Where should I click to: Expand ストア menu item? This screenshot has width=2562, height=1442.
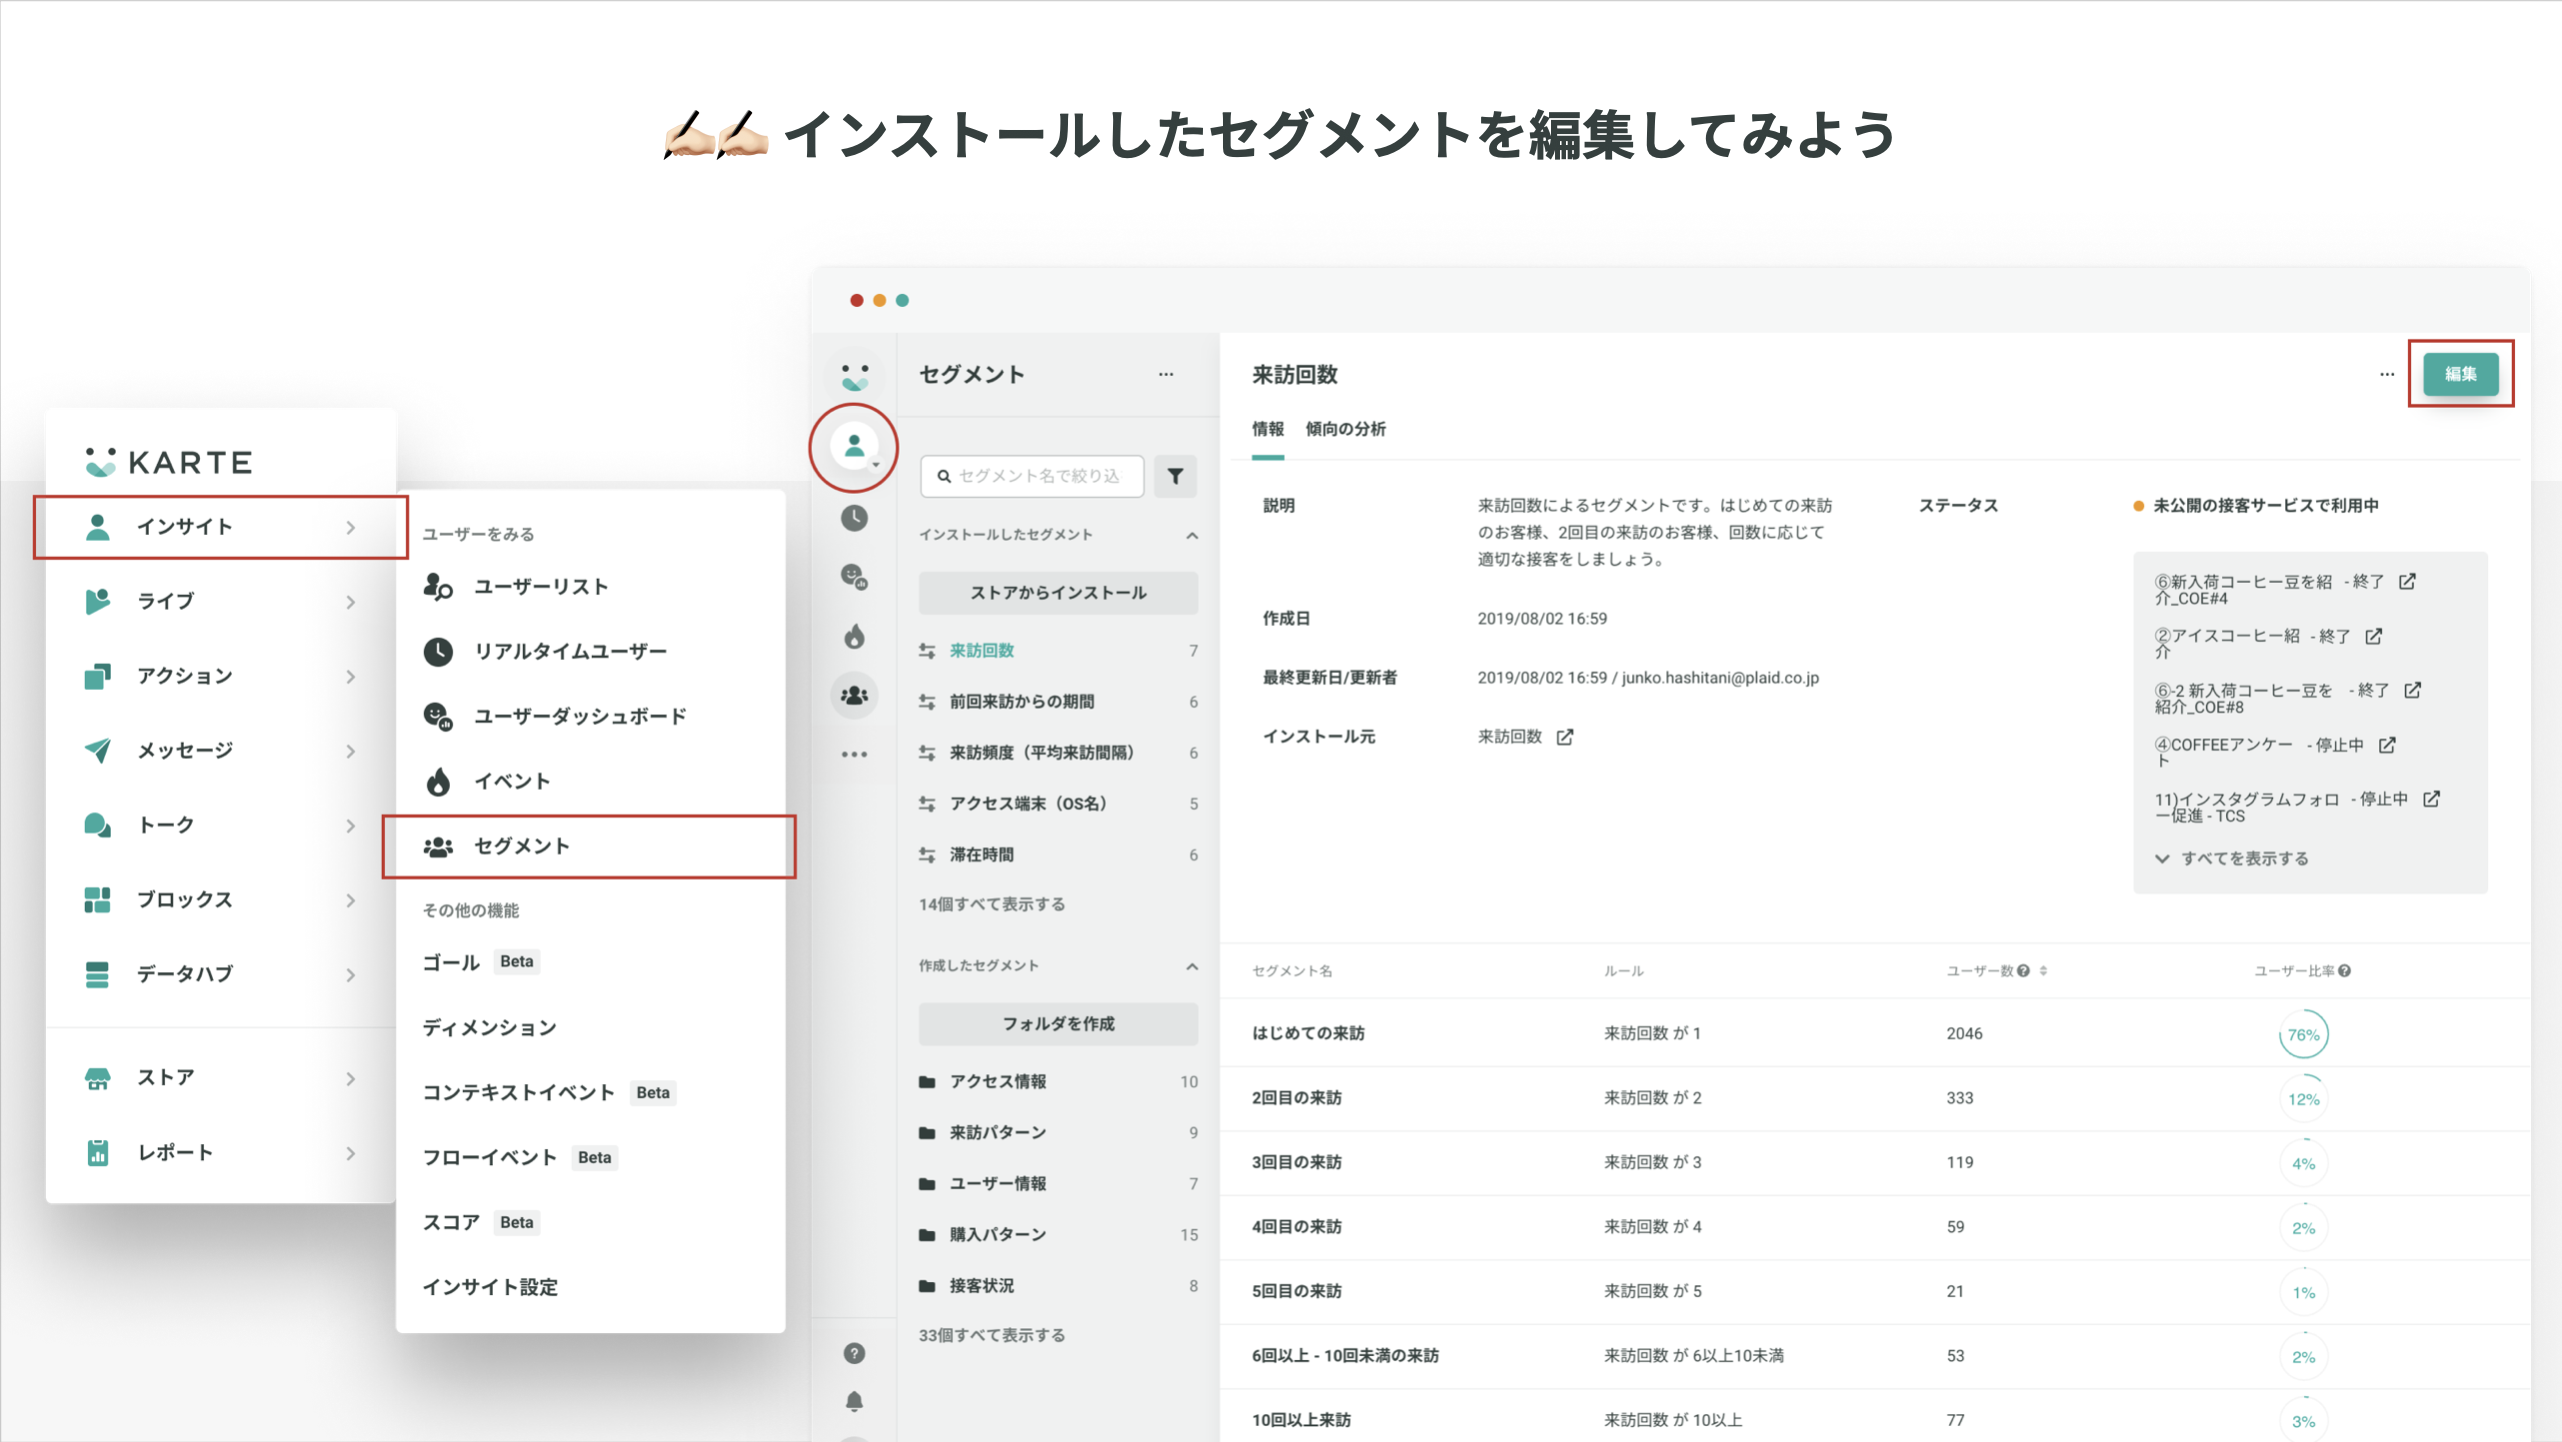click(x=221, y=1078)
